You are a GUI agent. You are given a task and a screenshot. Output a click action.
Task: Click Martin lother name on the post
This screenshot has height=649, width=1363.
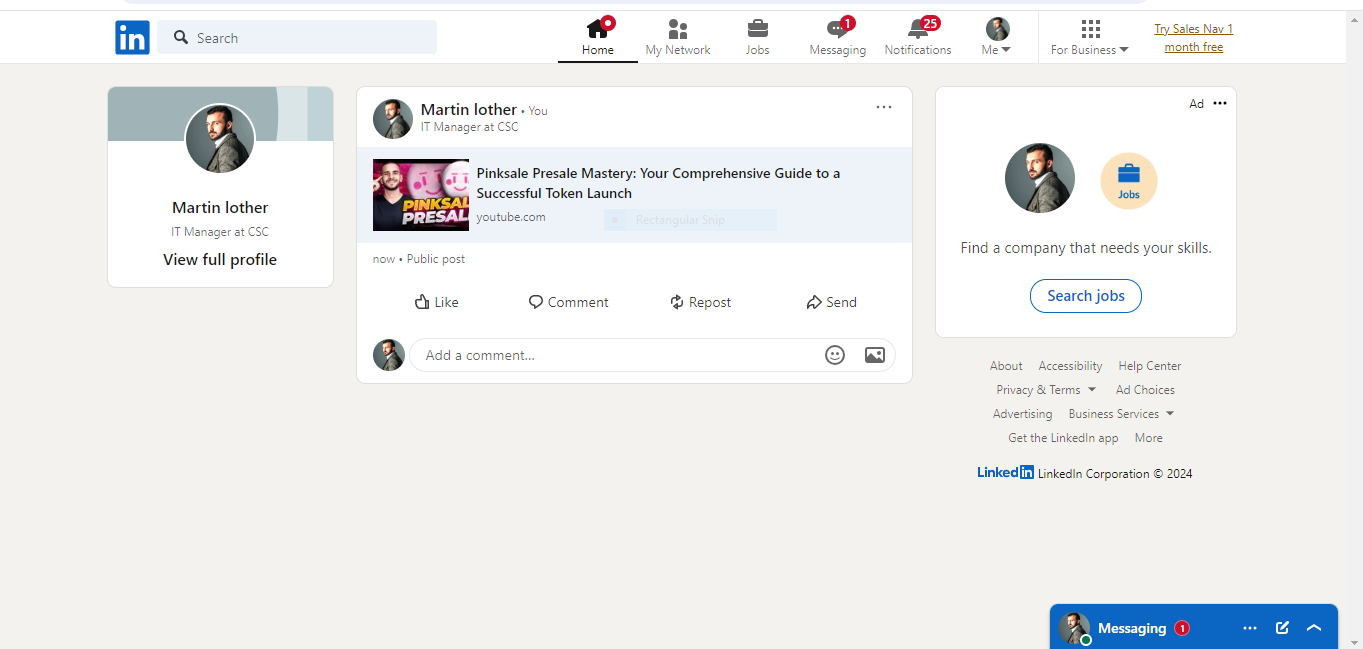point(469,110)
